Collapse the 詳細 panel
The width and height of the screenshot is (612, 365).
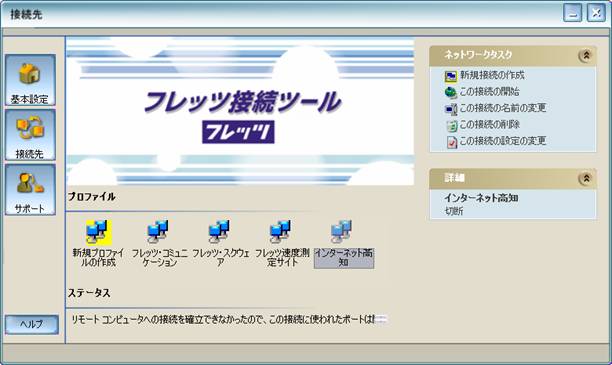pos(585,179)
